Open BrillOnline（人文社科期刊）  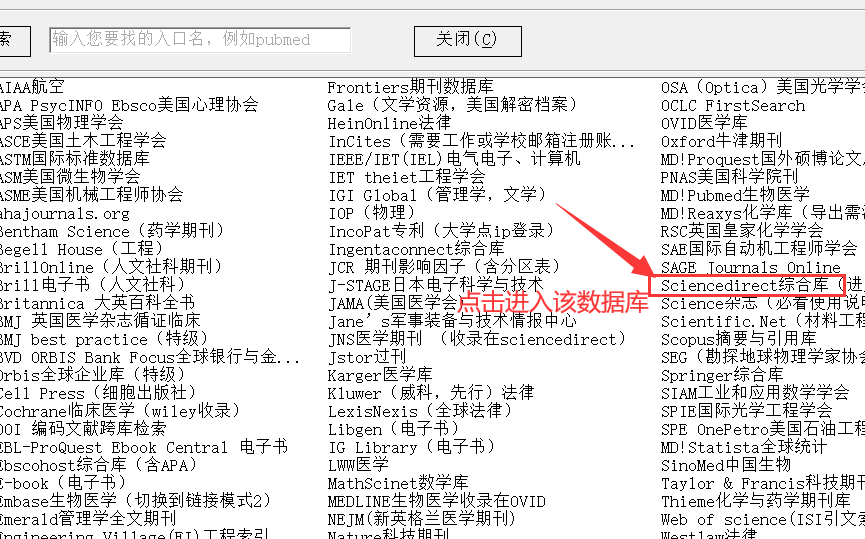click(x=111, y=267)
